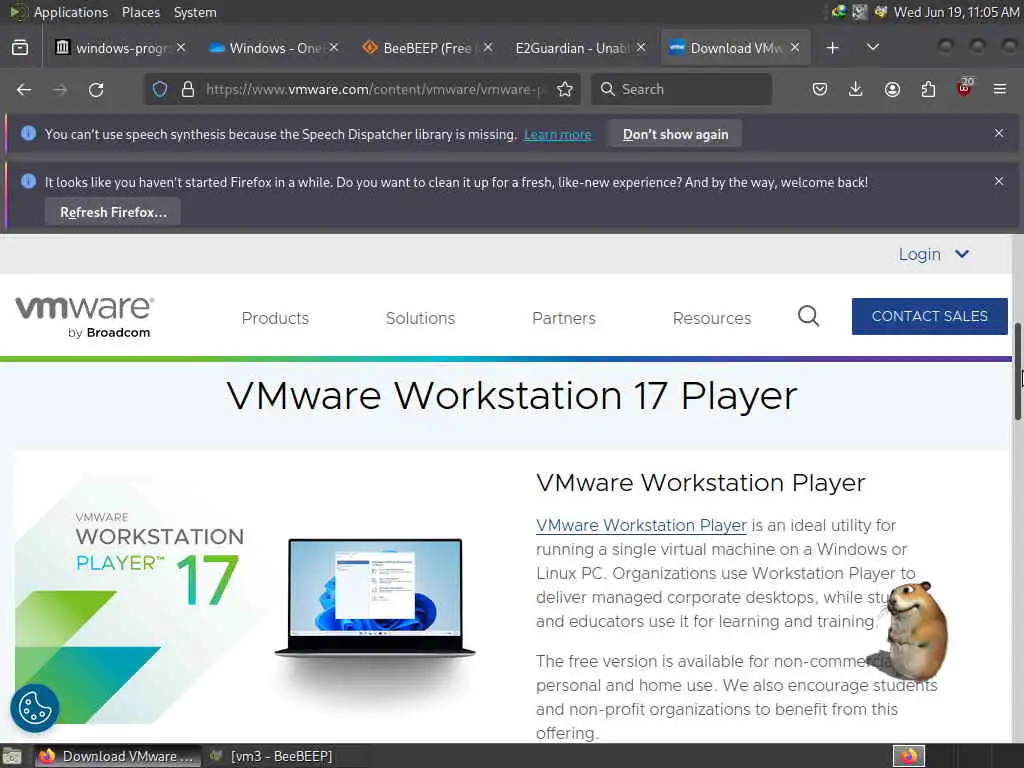The width and height of the screenshot is (1024, 768).
Task: Click the hamster desktop pet
Action: click(912, 630)
